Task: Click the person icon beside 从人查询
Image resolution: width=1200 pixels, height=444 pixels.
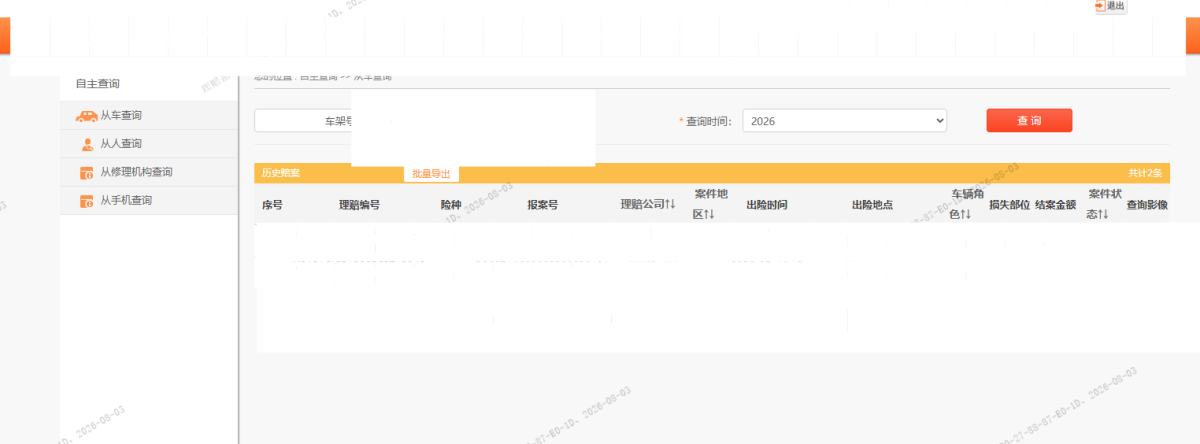Action: click(x=86, y=144)
